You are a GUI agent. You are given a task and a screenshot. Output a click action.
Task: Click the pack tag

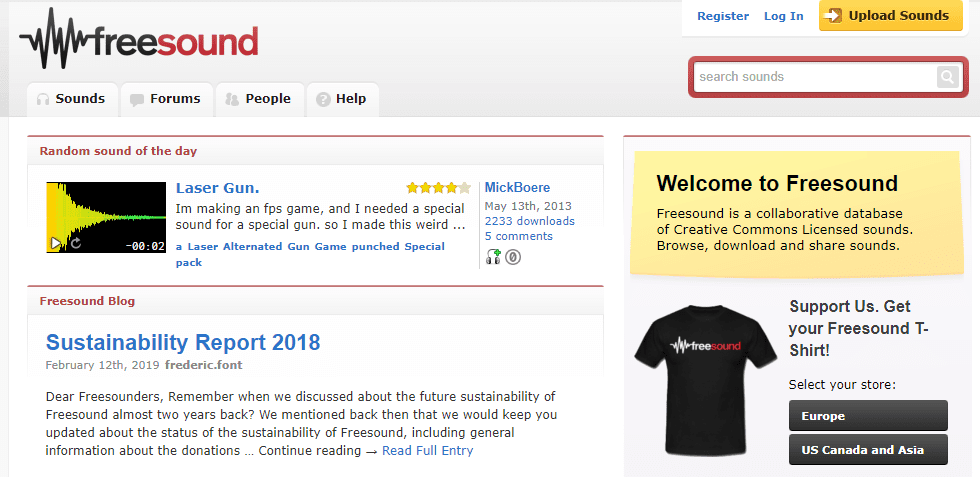189,263
